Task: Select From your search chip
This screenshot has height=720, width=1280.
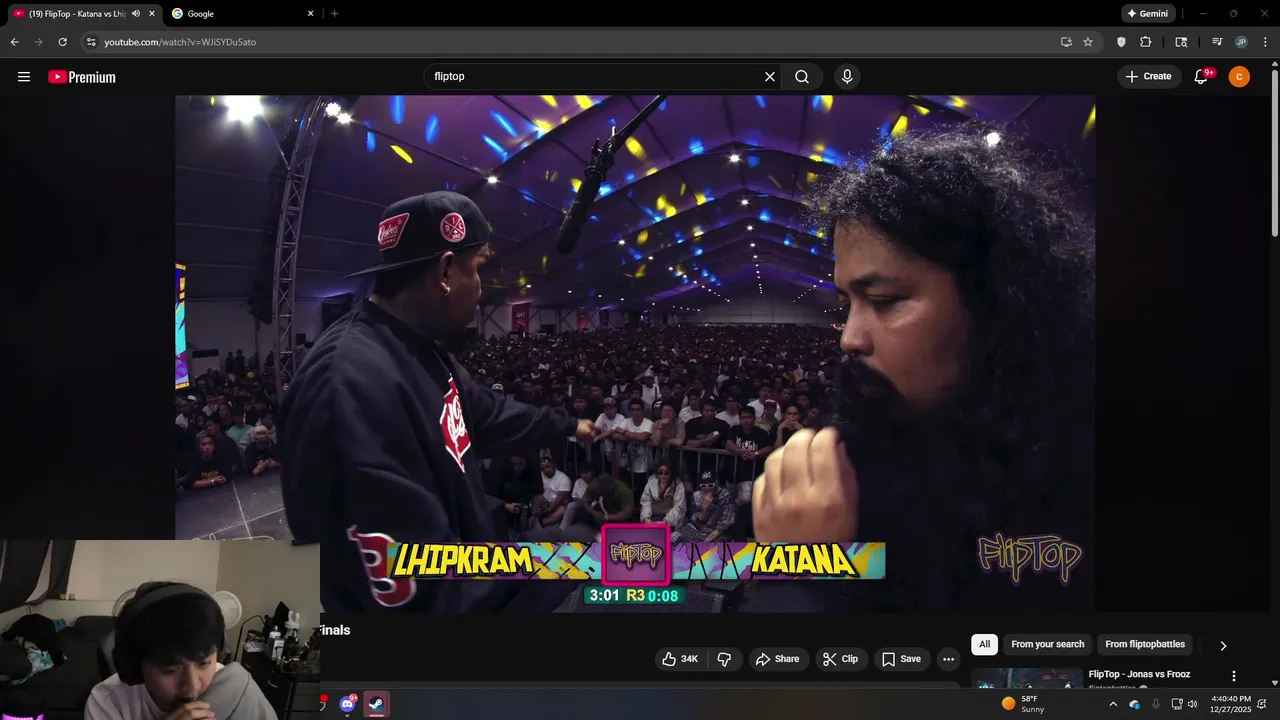Action: [x=1047, y=645]
